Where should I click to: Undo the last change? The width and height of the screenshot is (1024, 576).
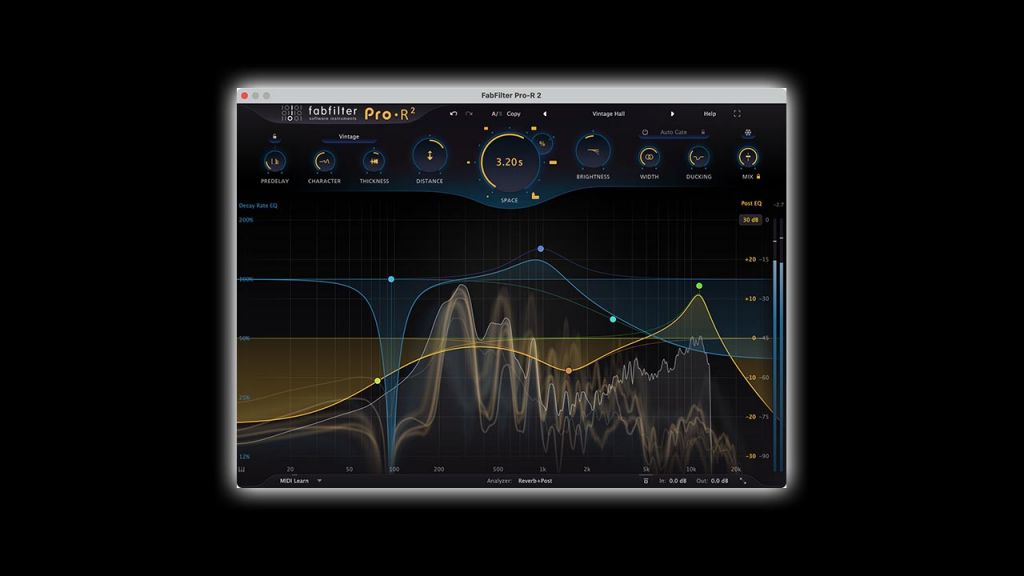click(453, 114)
